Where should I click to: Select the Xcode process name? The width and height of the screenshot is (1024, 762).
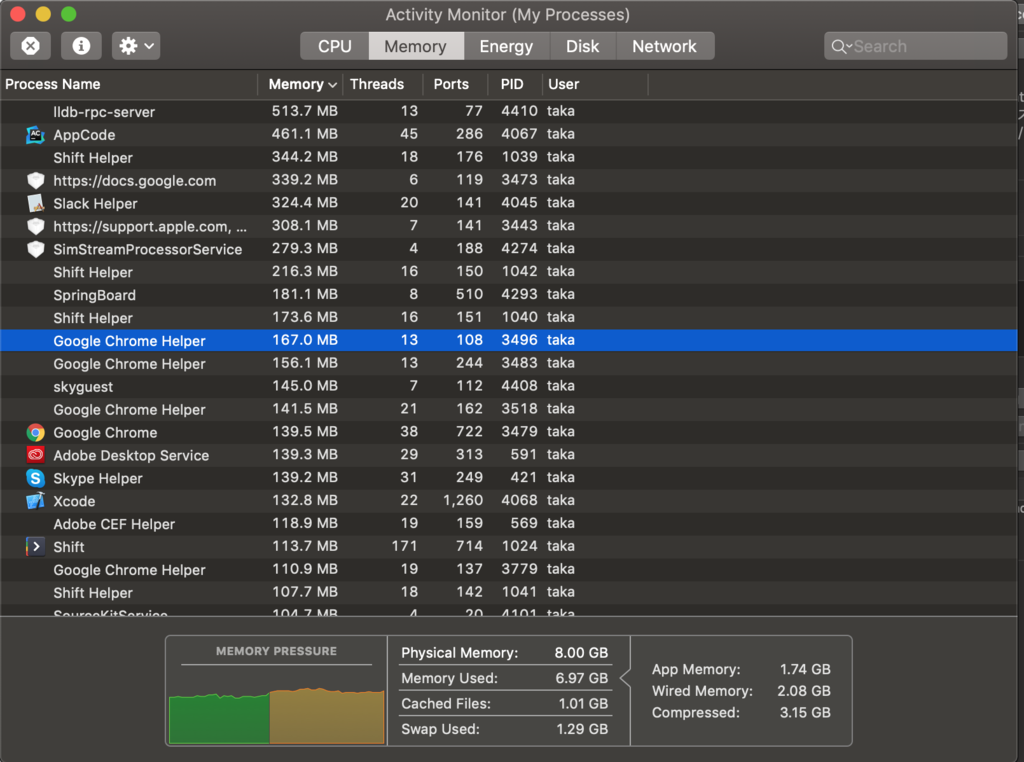tap(74, 501)
